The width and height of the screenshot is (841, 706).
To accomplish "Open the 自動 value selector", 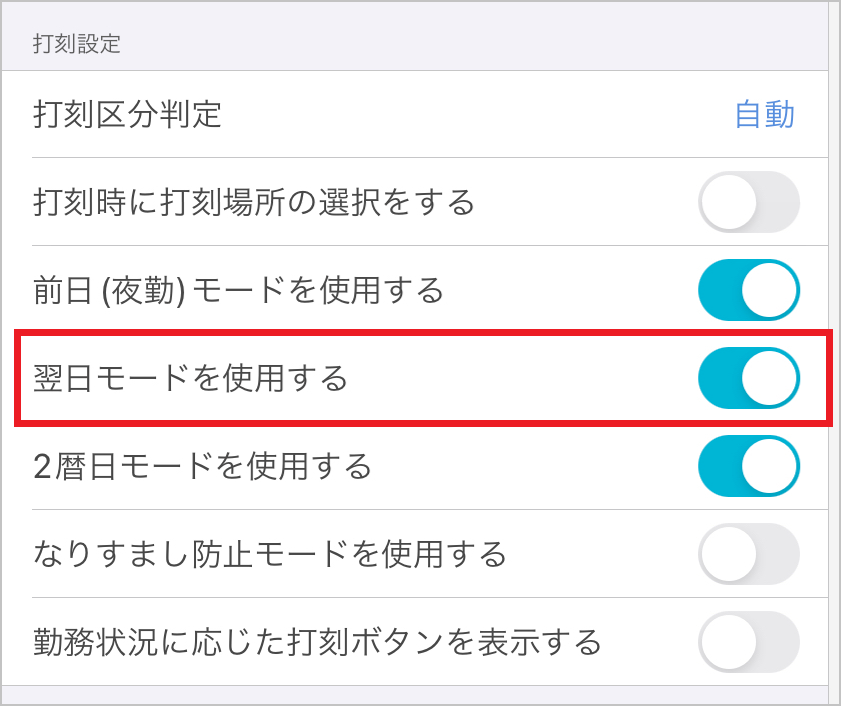I will (x=765, y=115).
